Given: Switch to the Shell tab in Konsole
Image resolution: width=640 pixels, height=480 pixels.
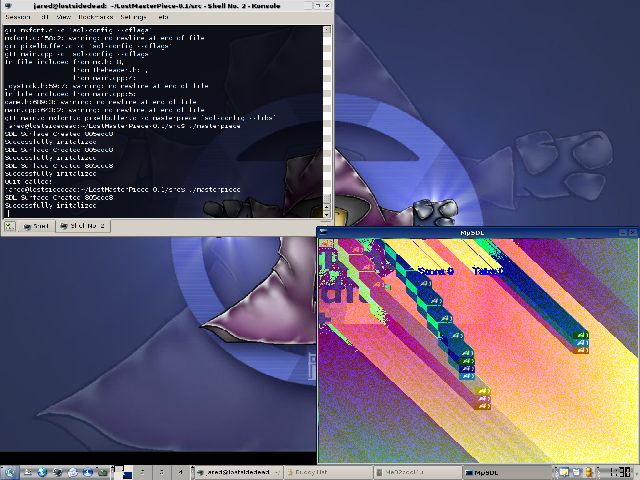Looking at the screenshot, I should point(36,226).
